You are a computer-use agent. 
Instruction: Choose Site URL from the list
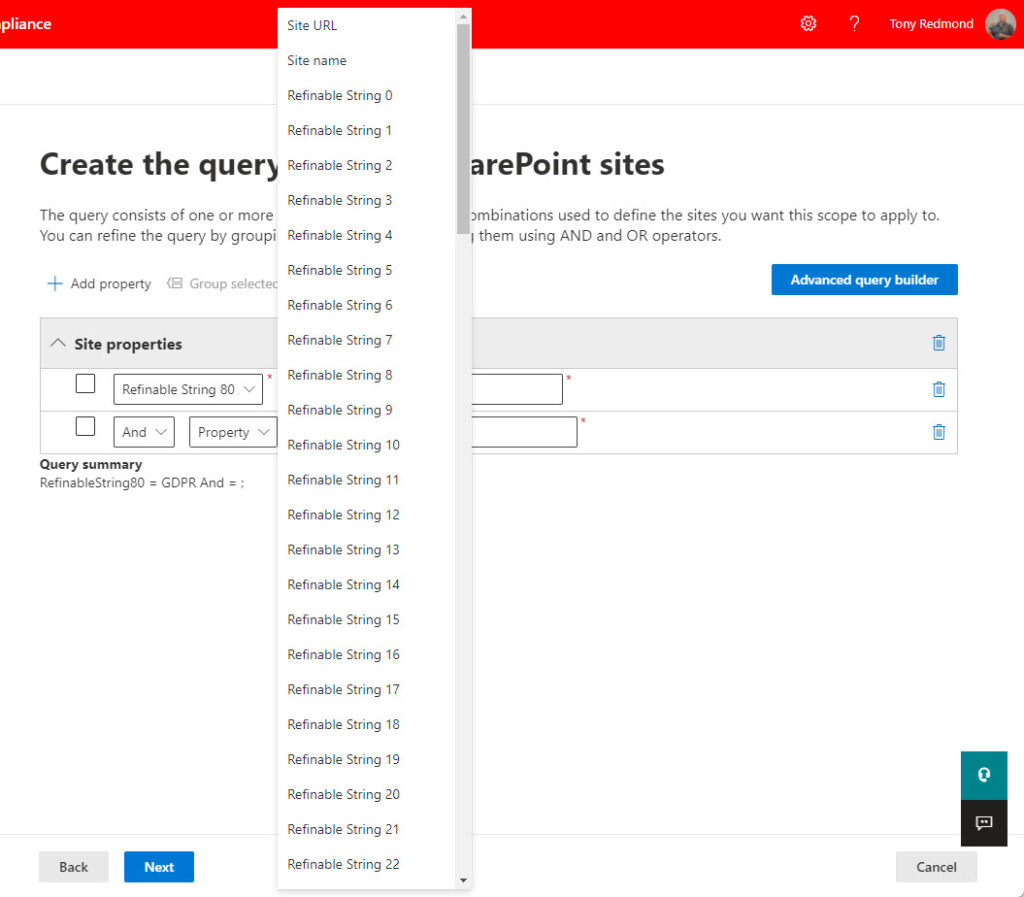pos(366,25)
